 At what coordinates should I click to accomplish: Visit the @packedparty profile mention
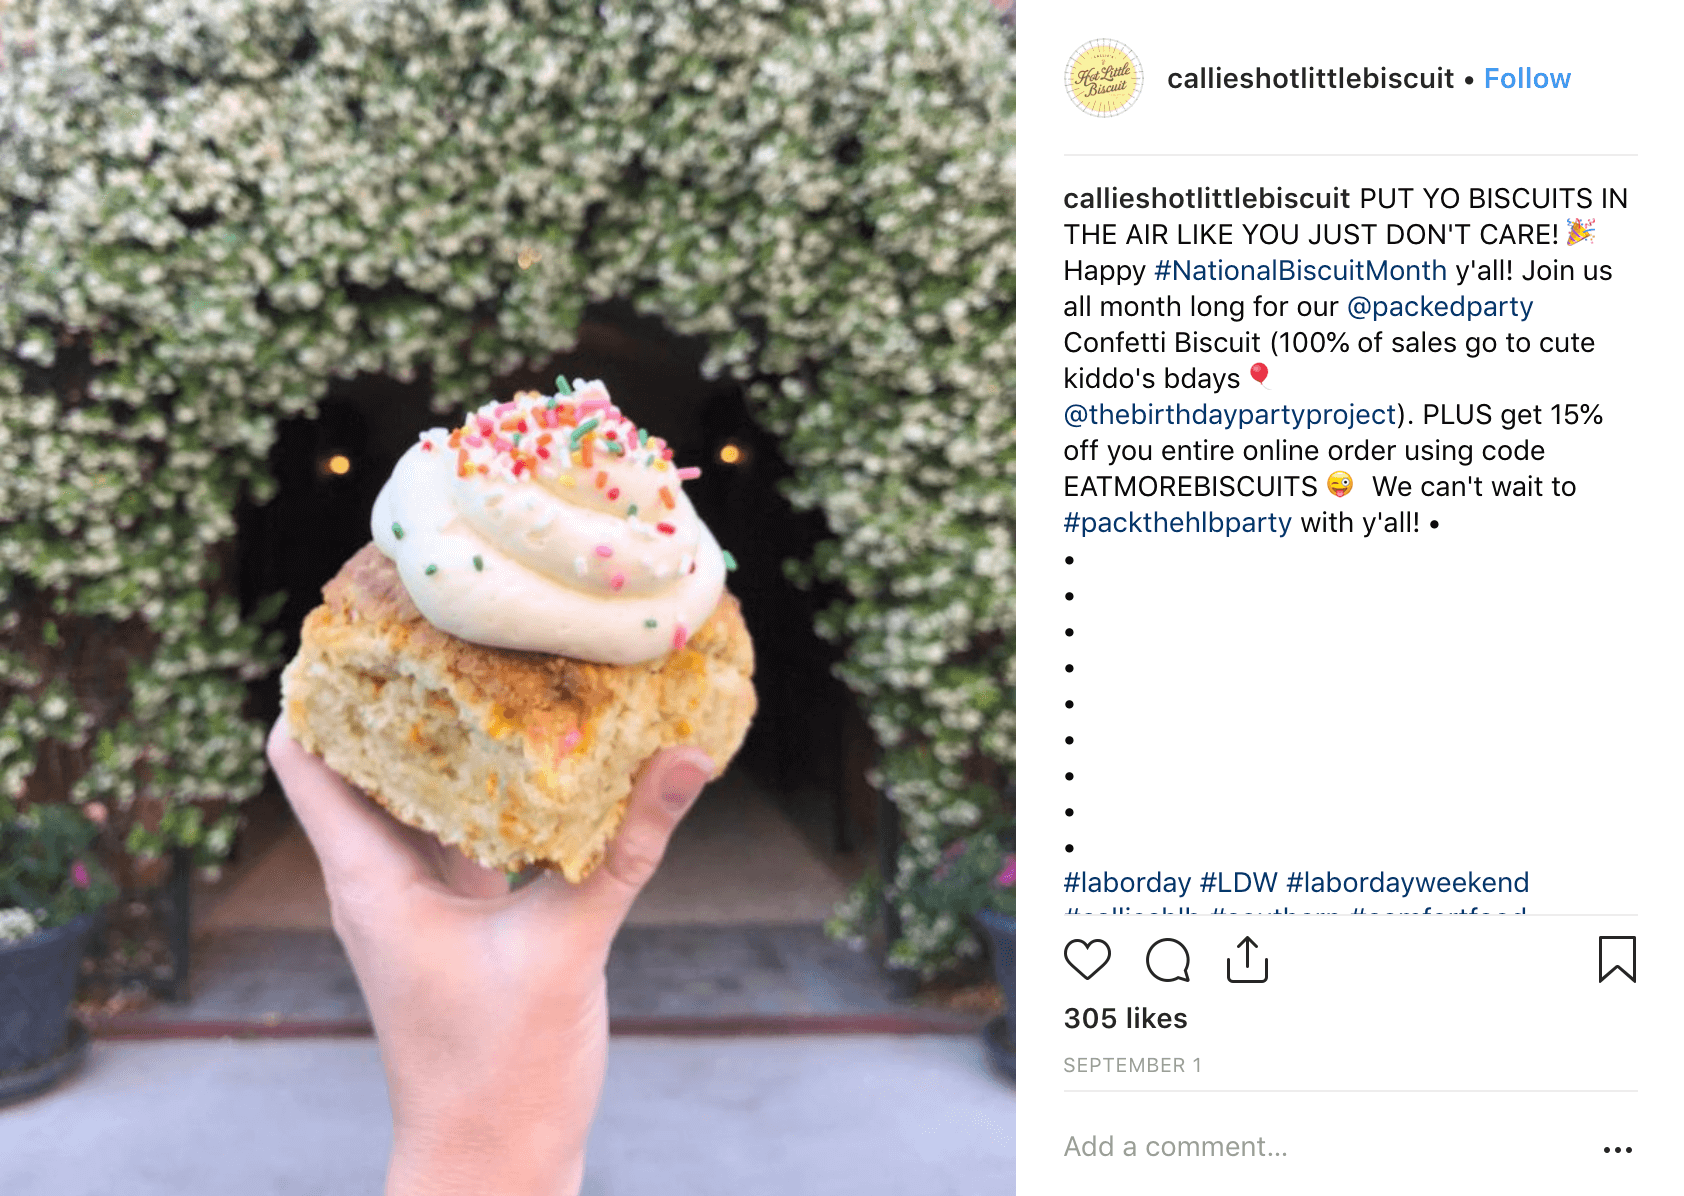coord(1440,307)
